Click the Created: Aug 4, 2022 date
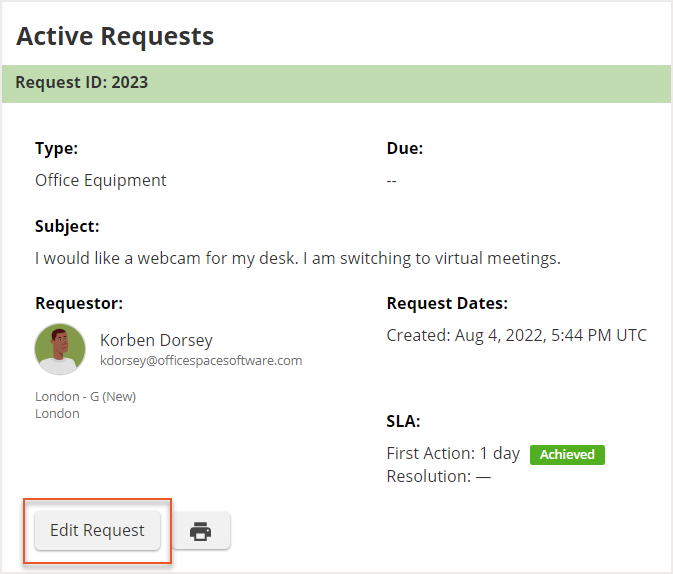This screenshot has height=574, width=673. [x=516, y=335]
